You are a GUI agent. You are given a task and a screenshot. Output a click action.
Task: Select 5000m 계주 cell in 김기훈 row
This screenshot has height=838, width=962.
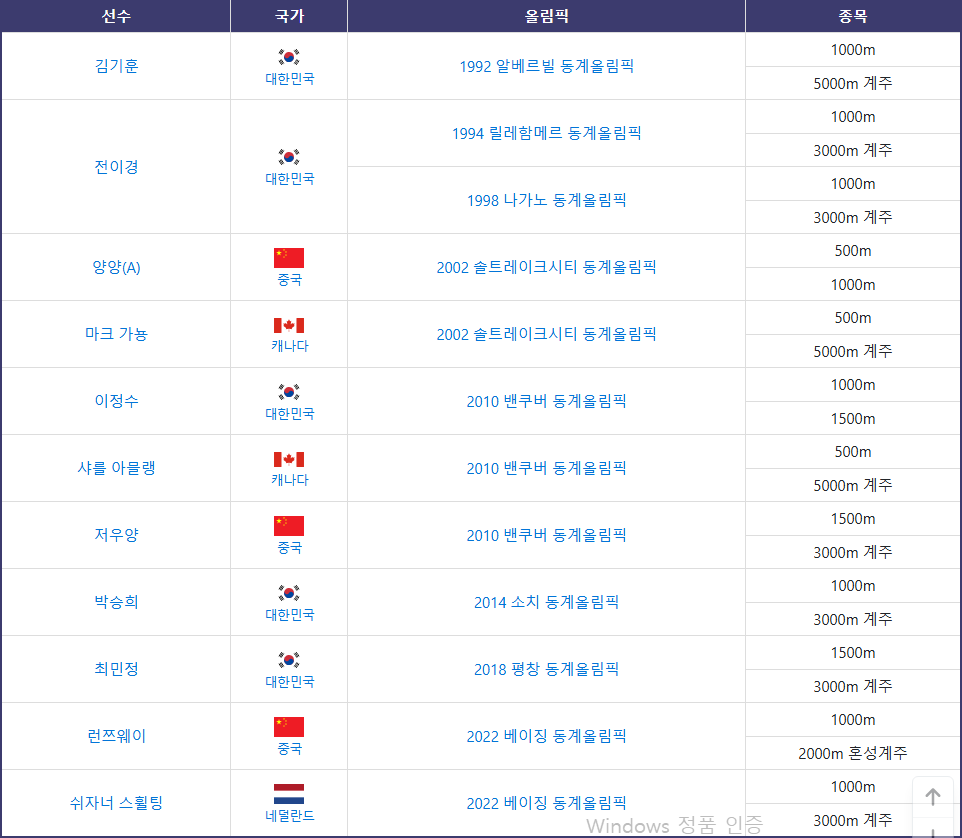853,83
